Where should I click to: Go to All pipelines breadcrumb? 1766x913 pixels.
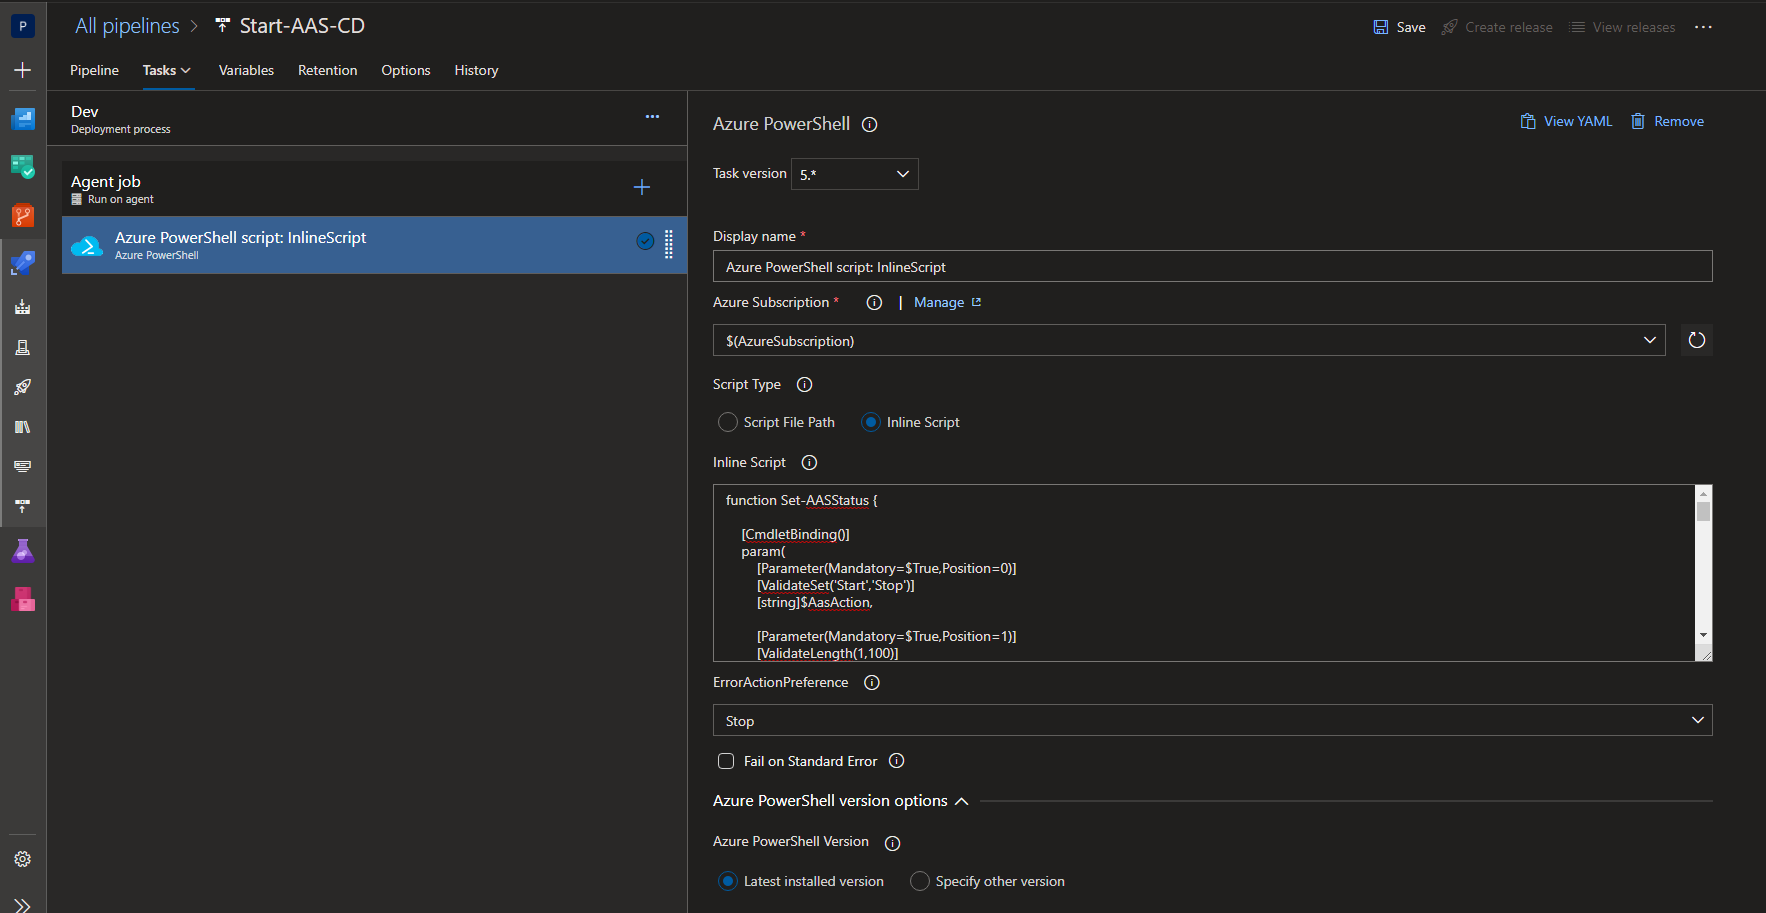pos(127,26)
